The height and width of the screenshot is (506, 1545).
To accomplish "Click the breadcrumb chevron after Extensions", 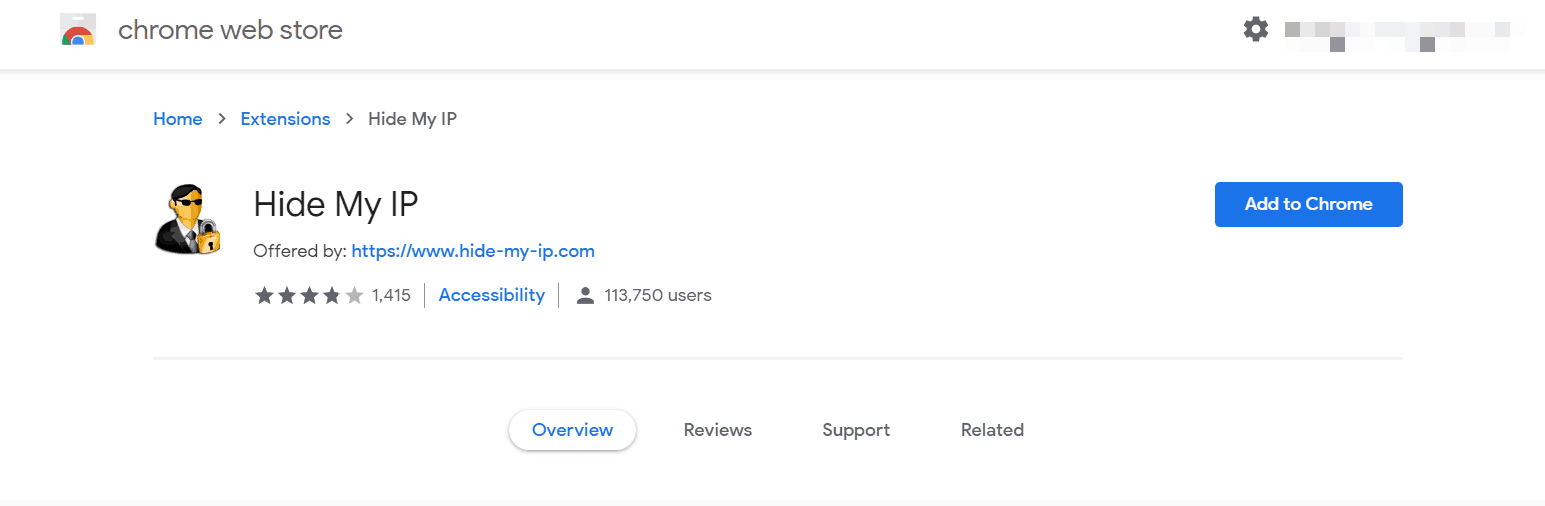I will coord(350,119).
